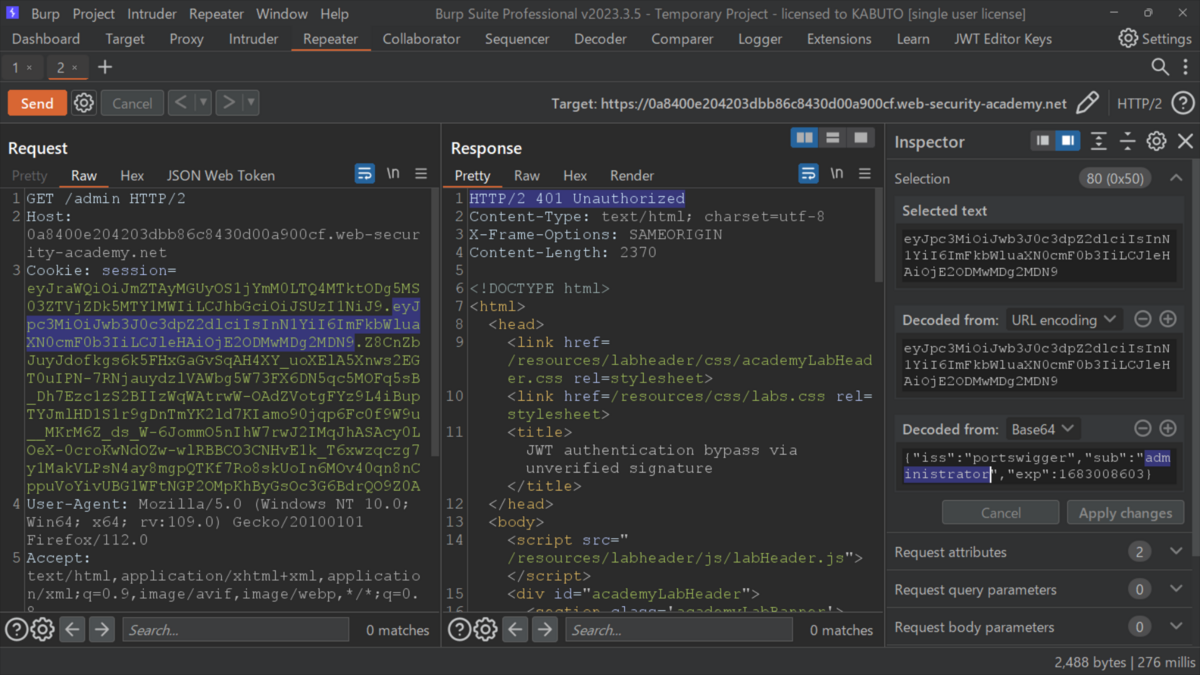Screen dimensions: 1200x675
Task: Remove the Base64 decode step
Action: click(1143, 429)
